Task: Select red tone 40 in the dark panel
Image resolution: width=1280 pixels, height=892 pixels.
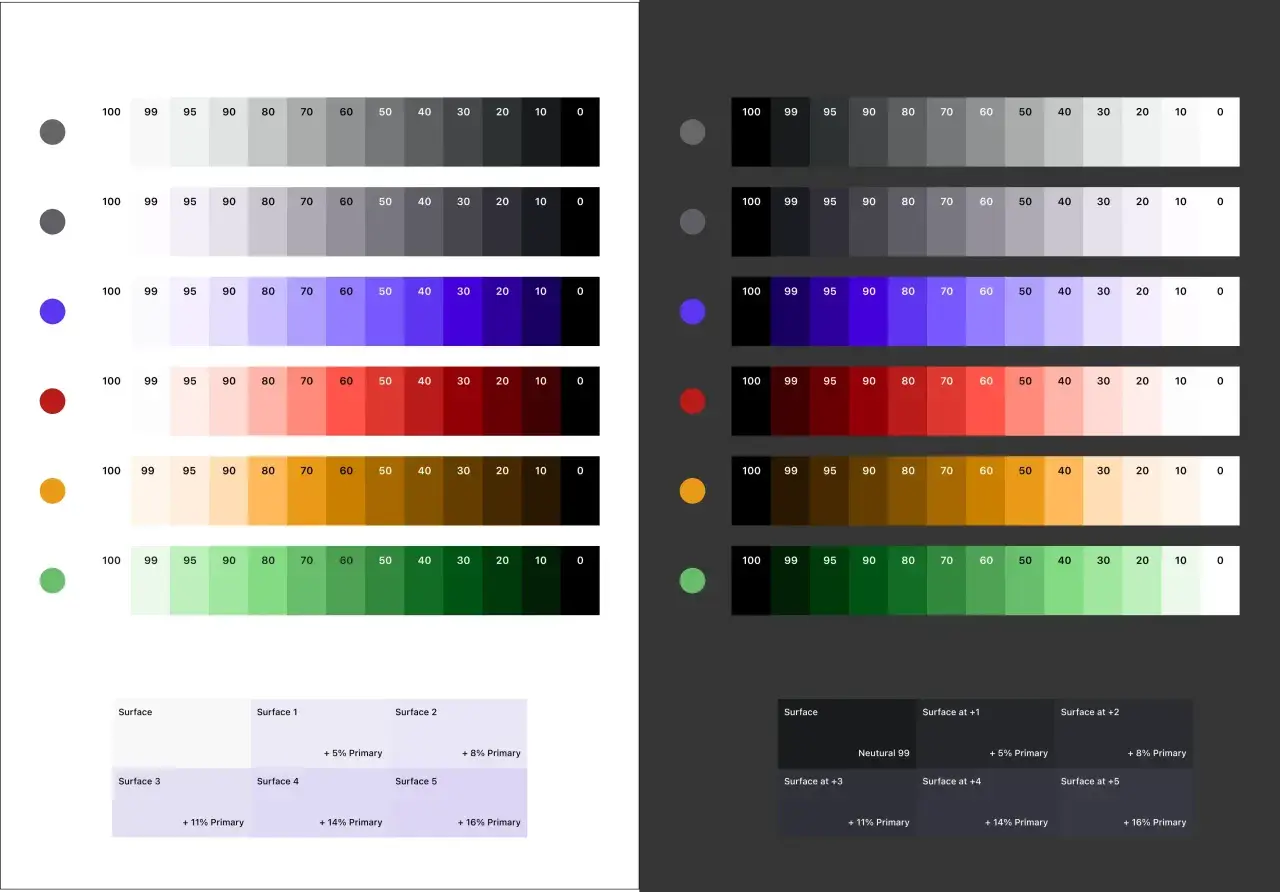Action: pos(1064,401)
